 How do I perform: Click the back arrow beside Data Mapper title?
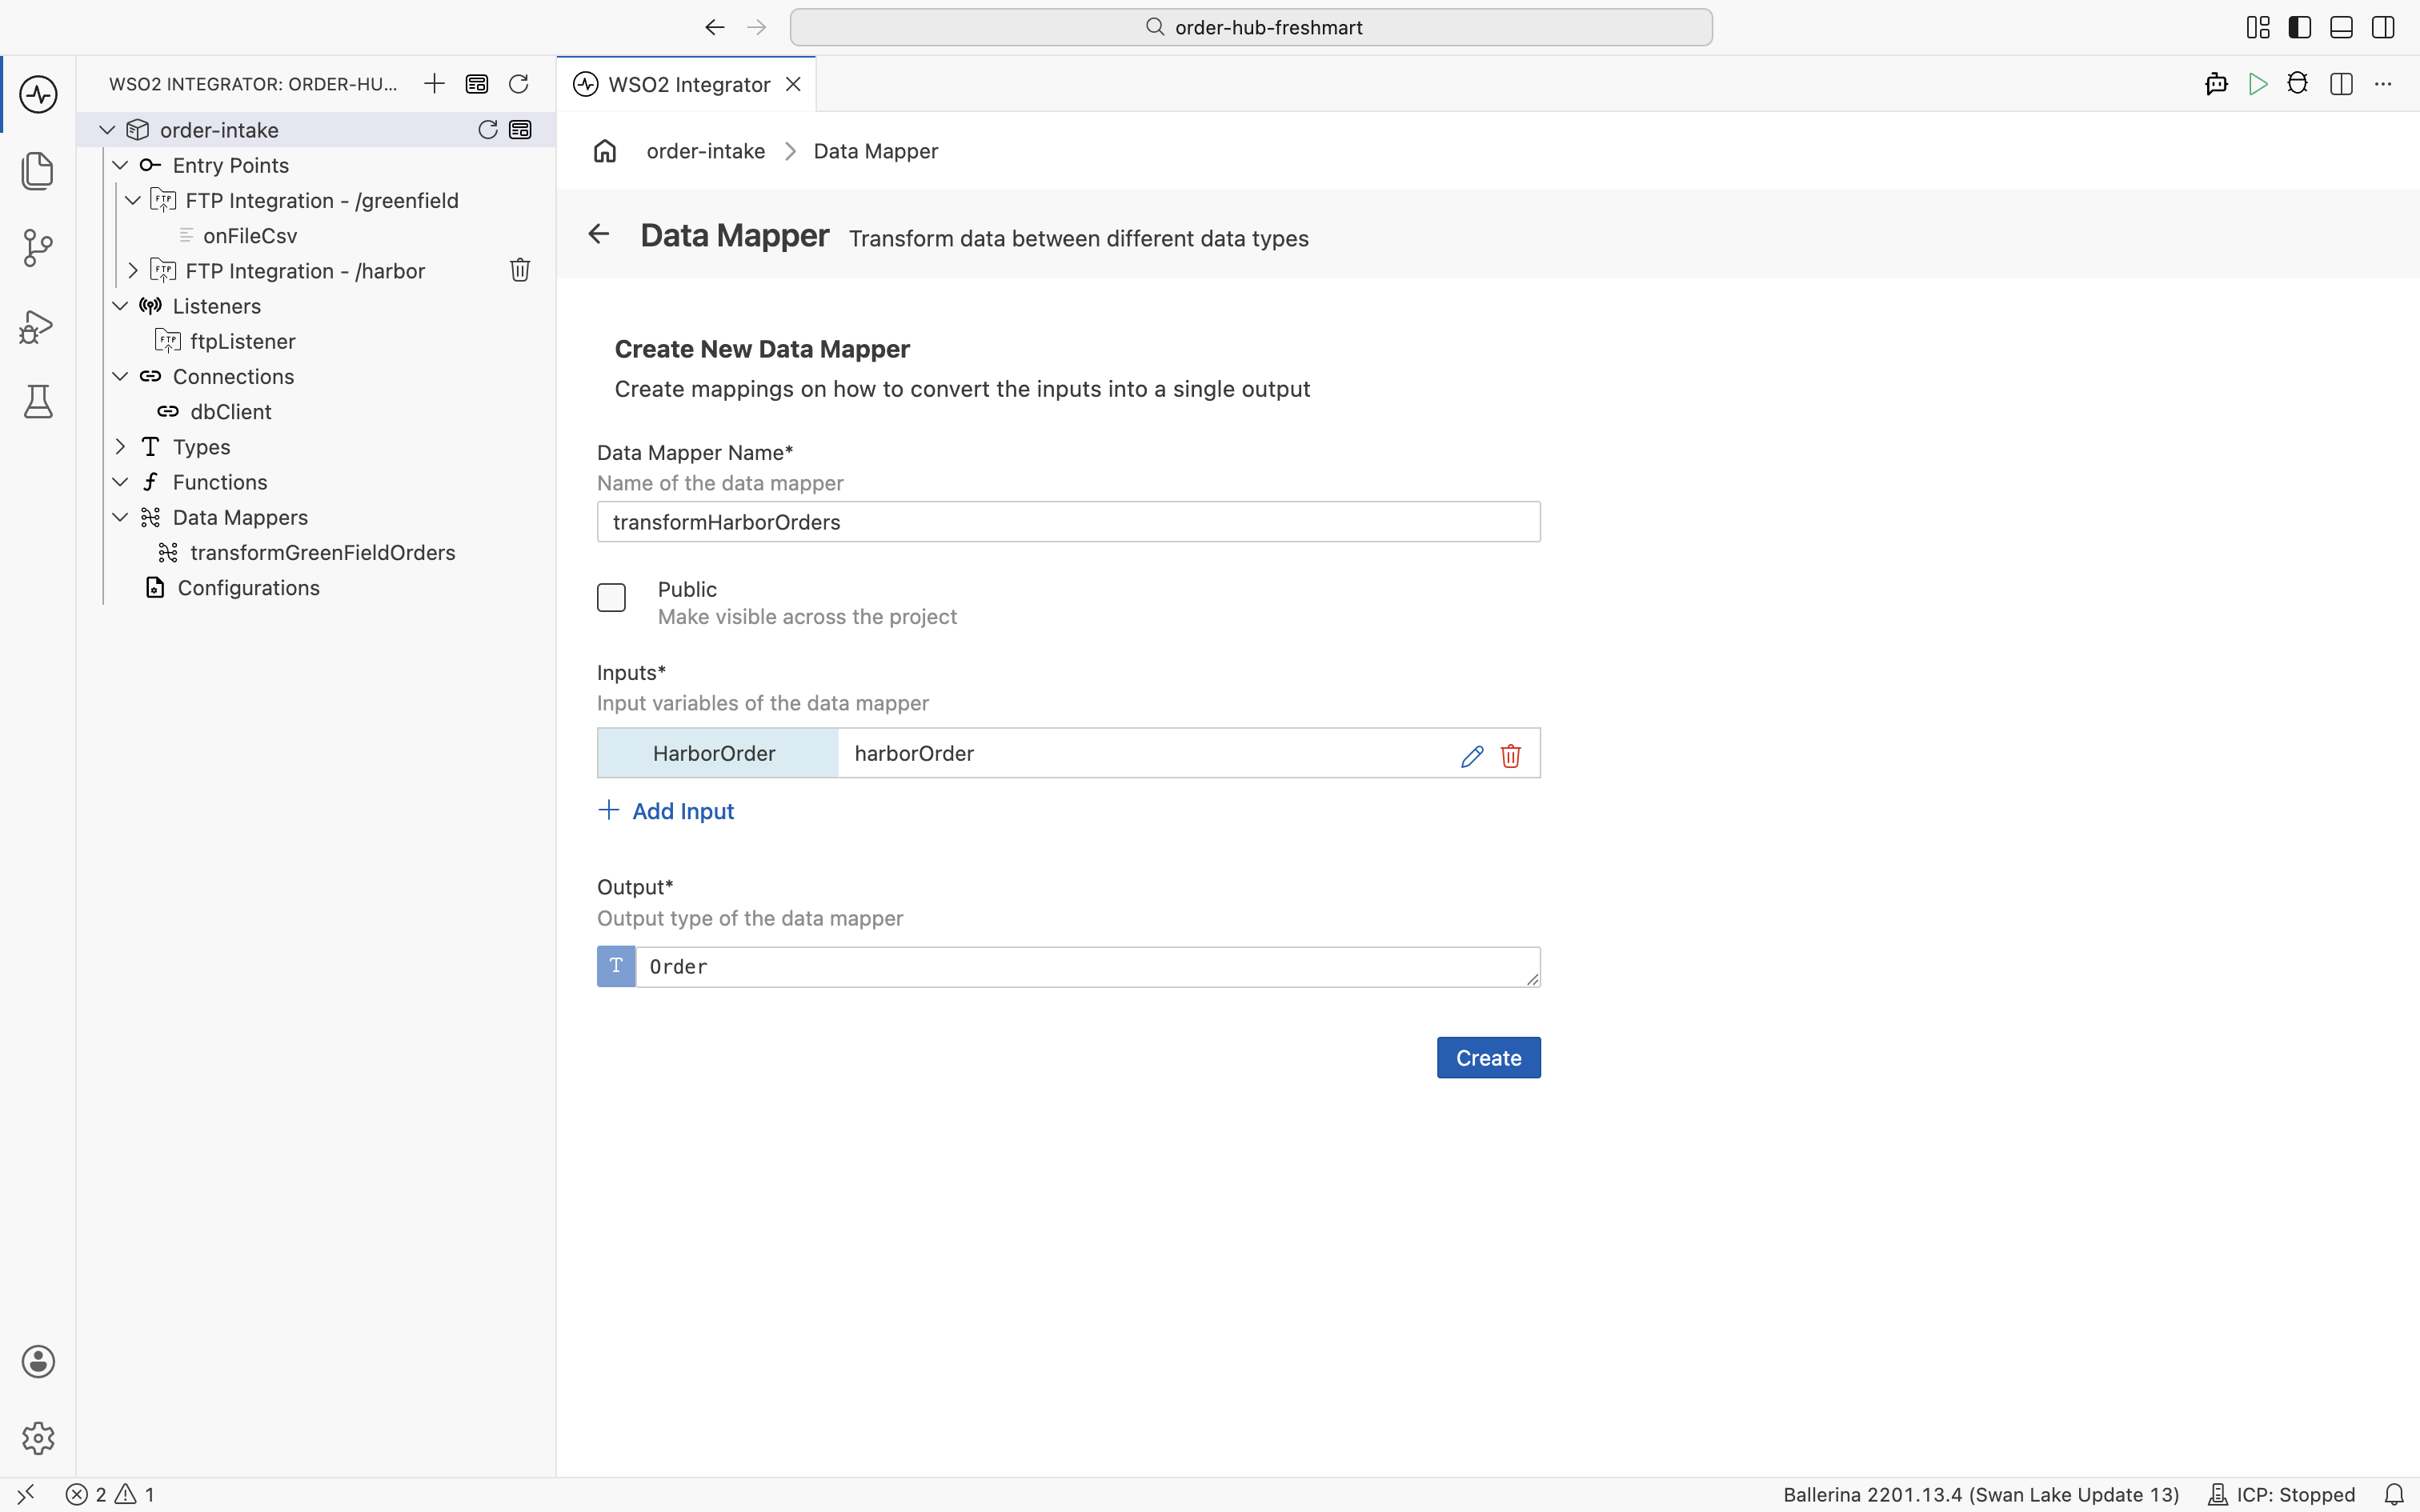click(x=598, y=234)
